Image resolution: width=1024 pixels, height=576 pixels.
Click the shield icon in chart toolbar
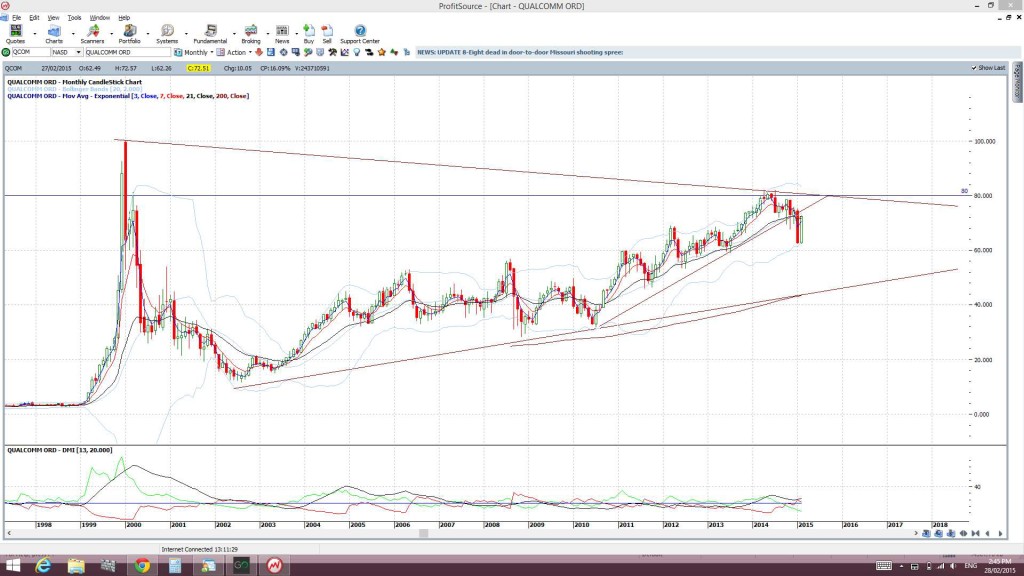[320, 52]
